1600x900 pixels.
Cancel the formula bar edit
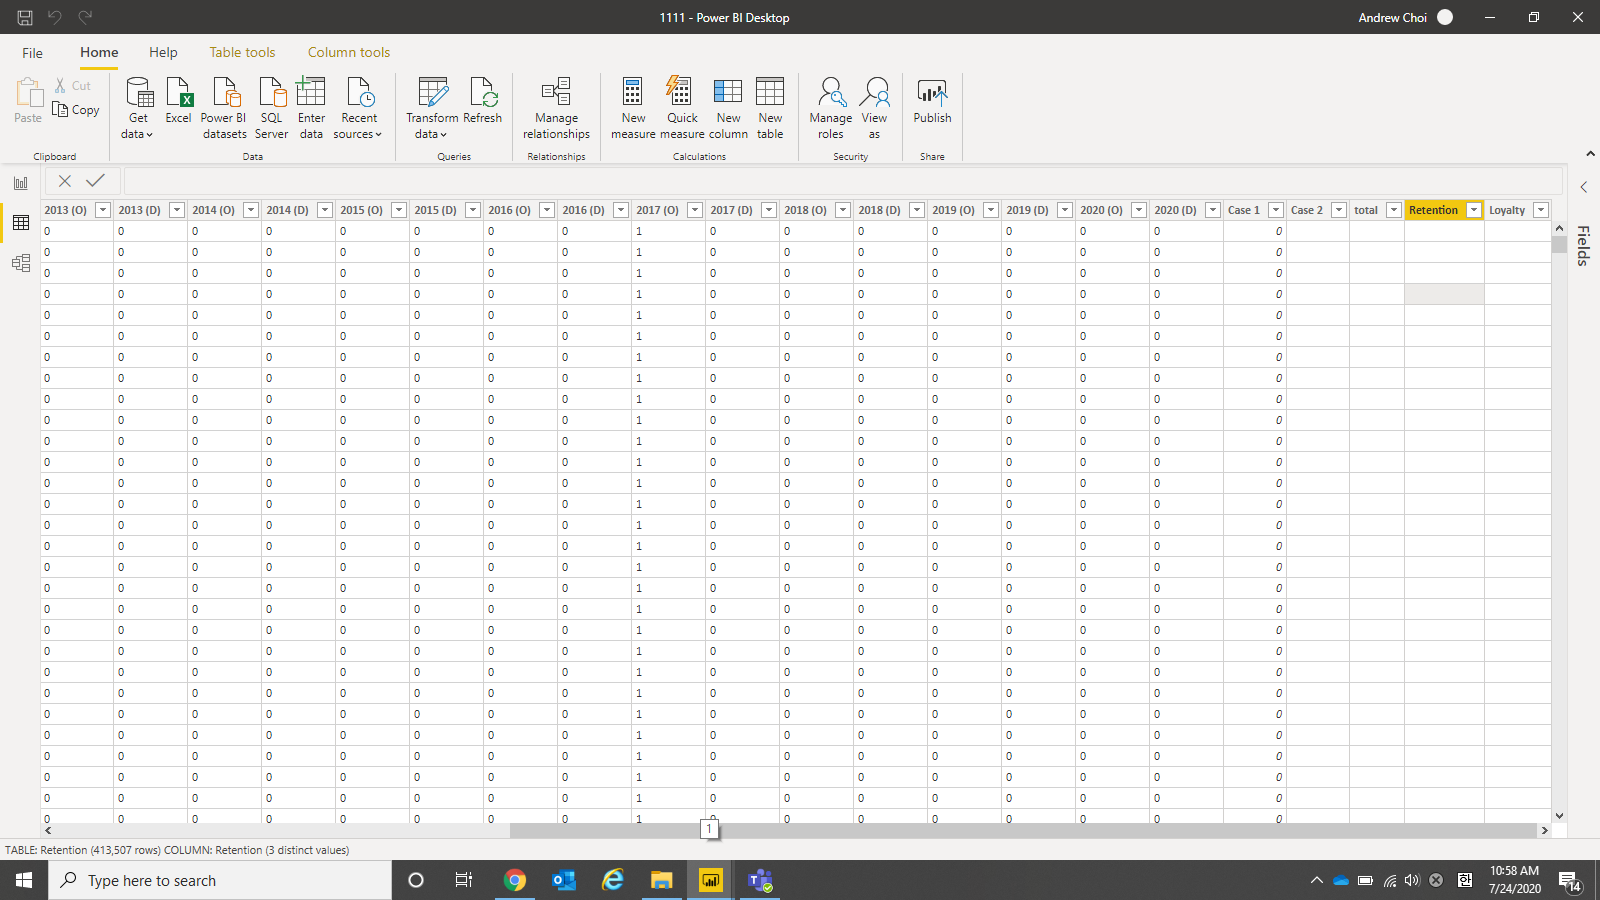[65, 181]
